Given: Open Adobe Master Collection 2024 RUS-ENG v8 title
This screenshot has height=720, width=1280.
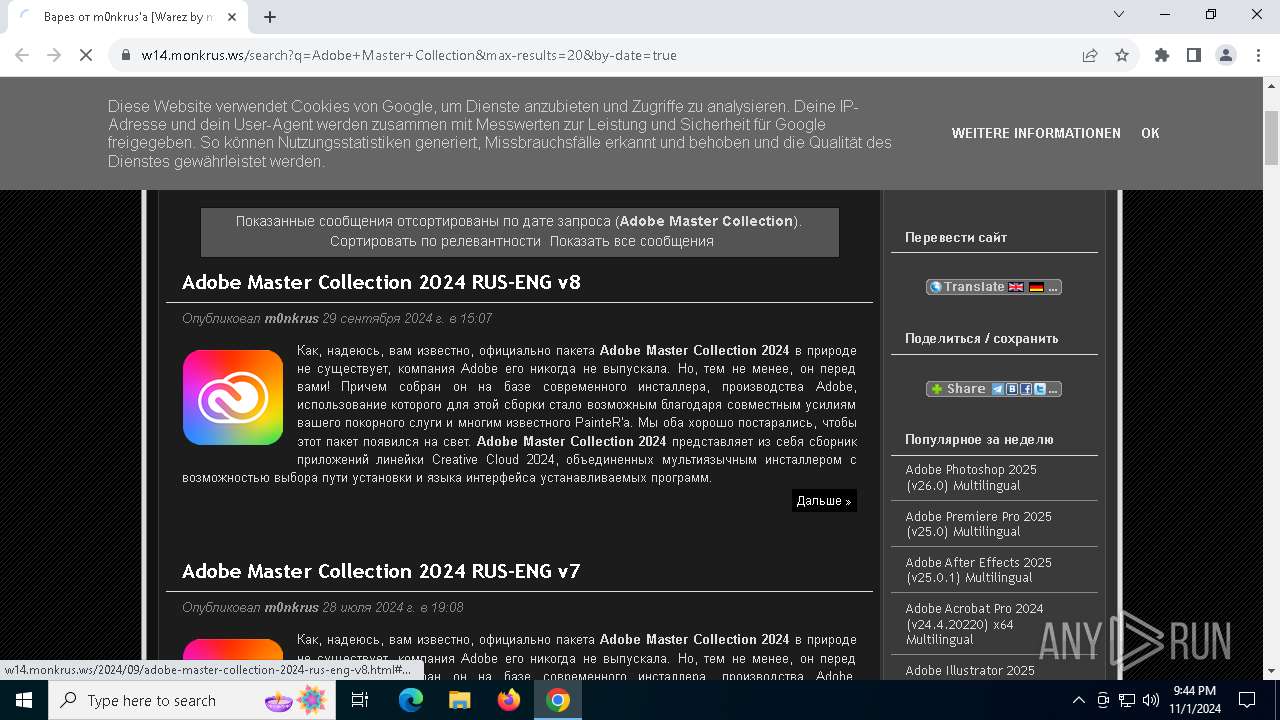Looking at the screenshot, I should (x=381, y=282).
